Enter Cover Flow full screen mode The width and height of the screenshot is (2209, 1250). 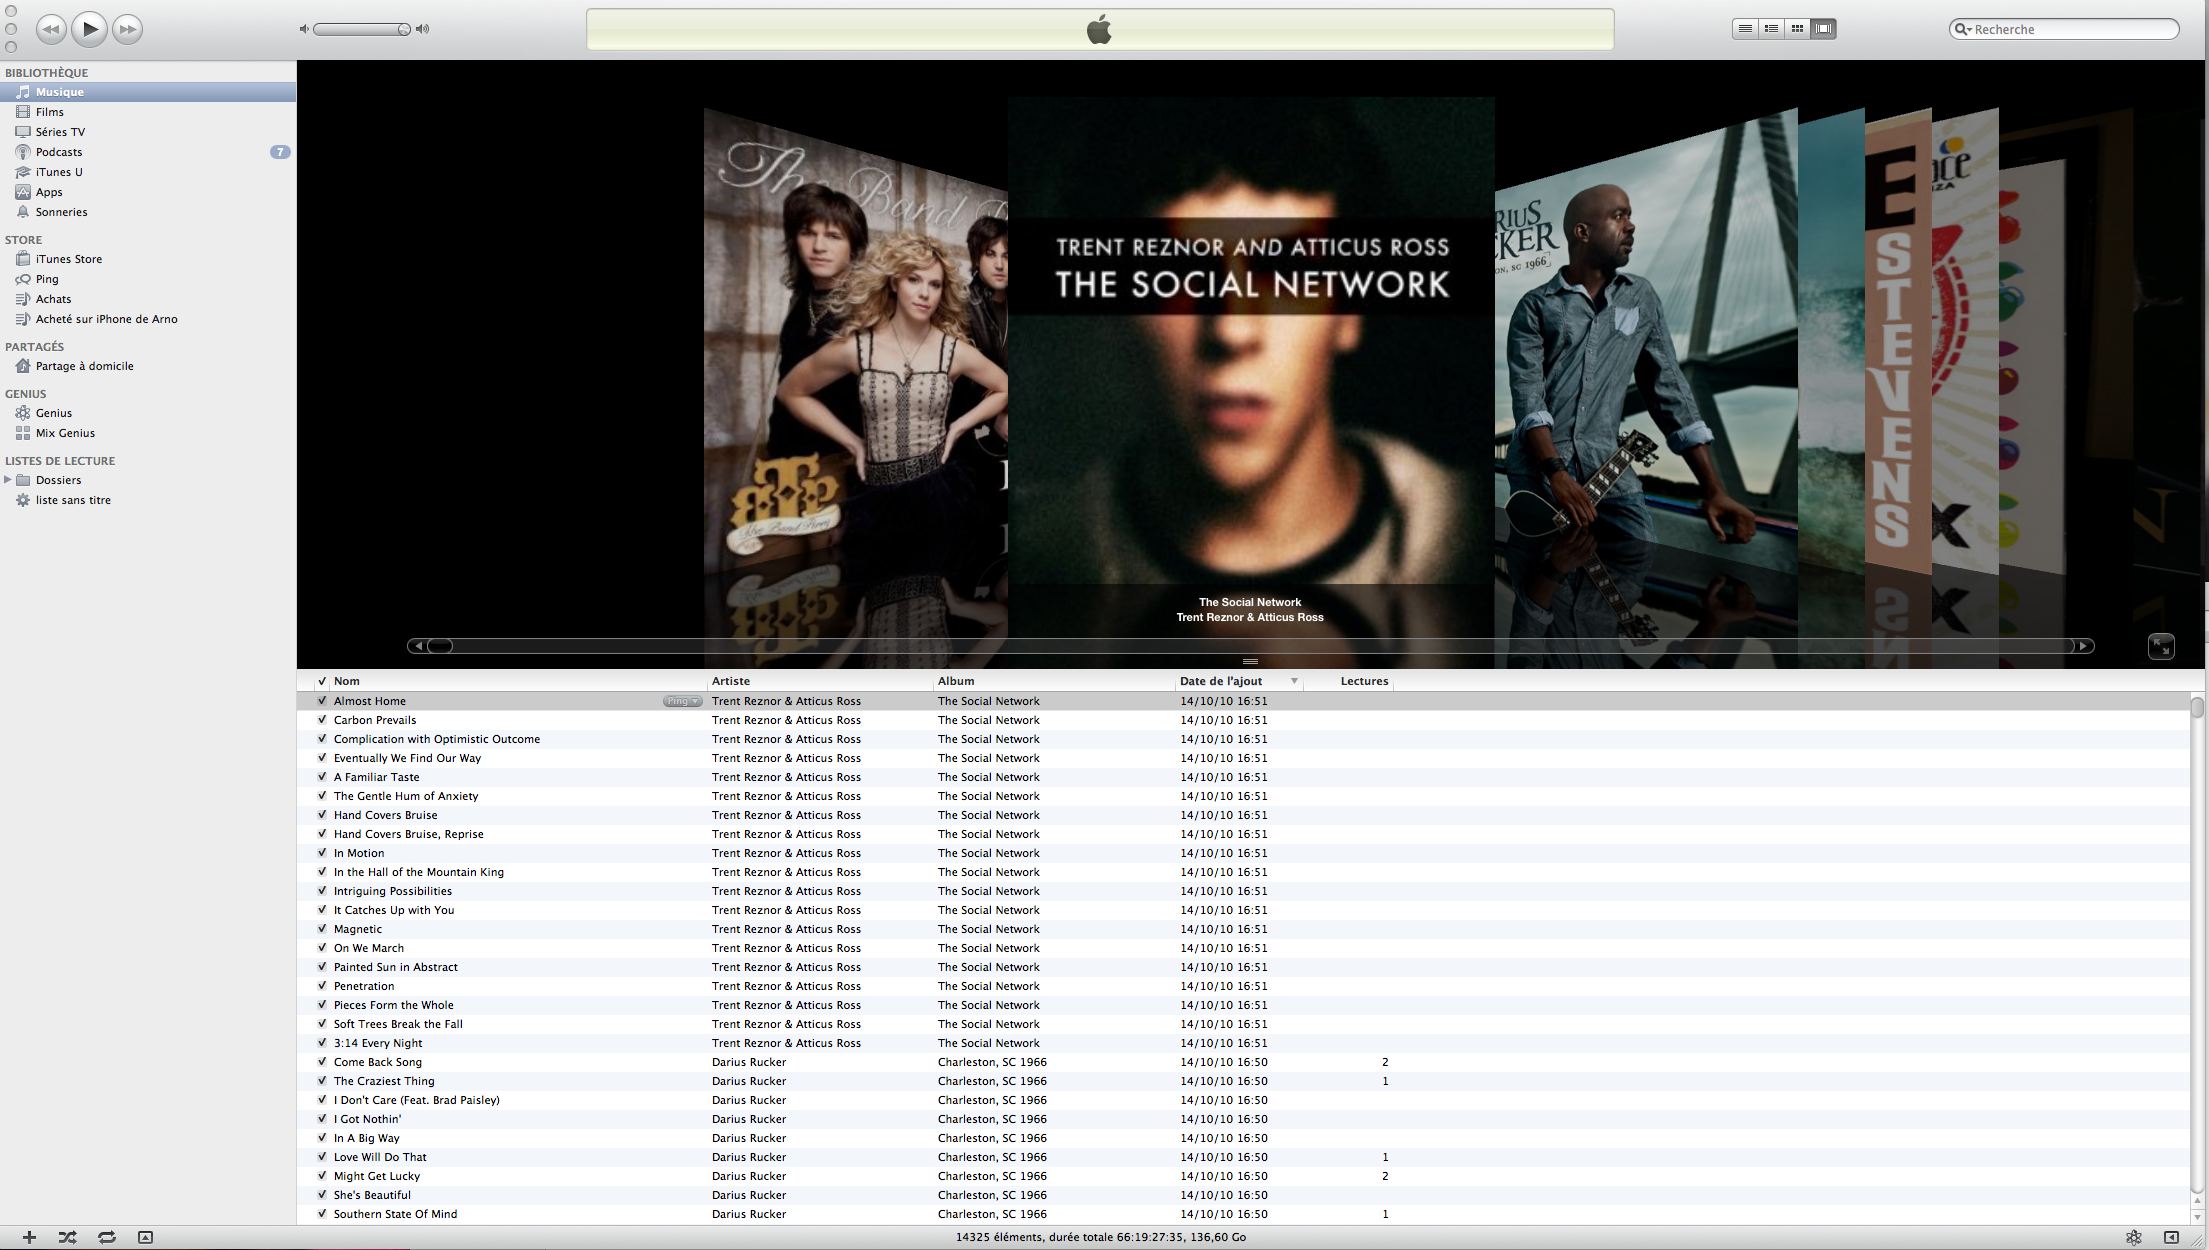coord(2161,646)
